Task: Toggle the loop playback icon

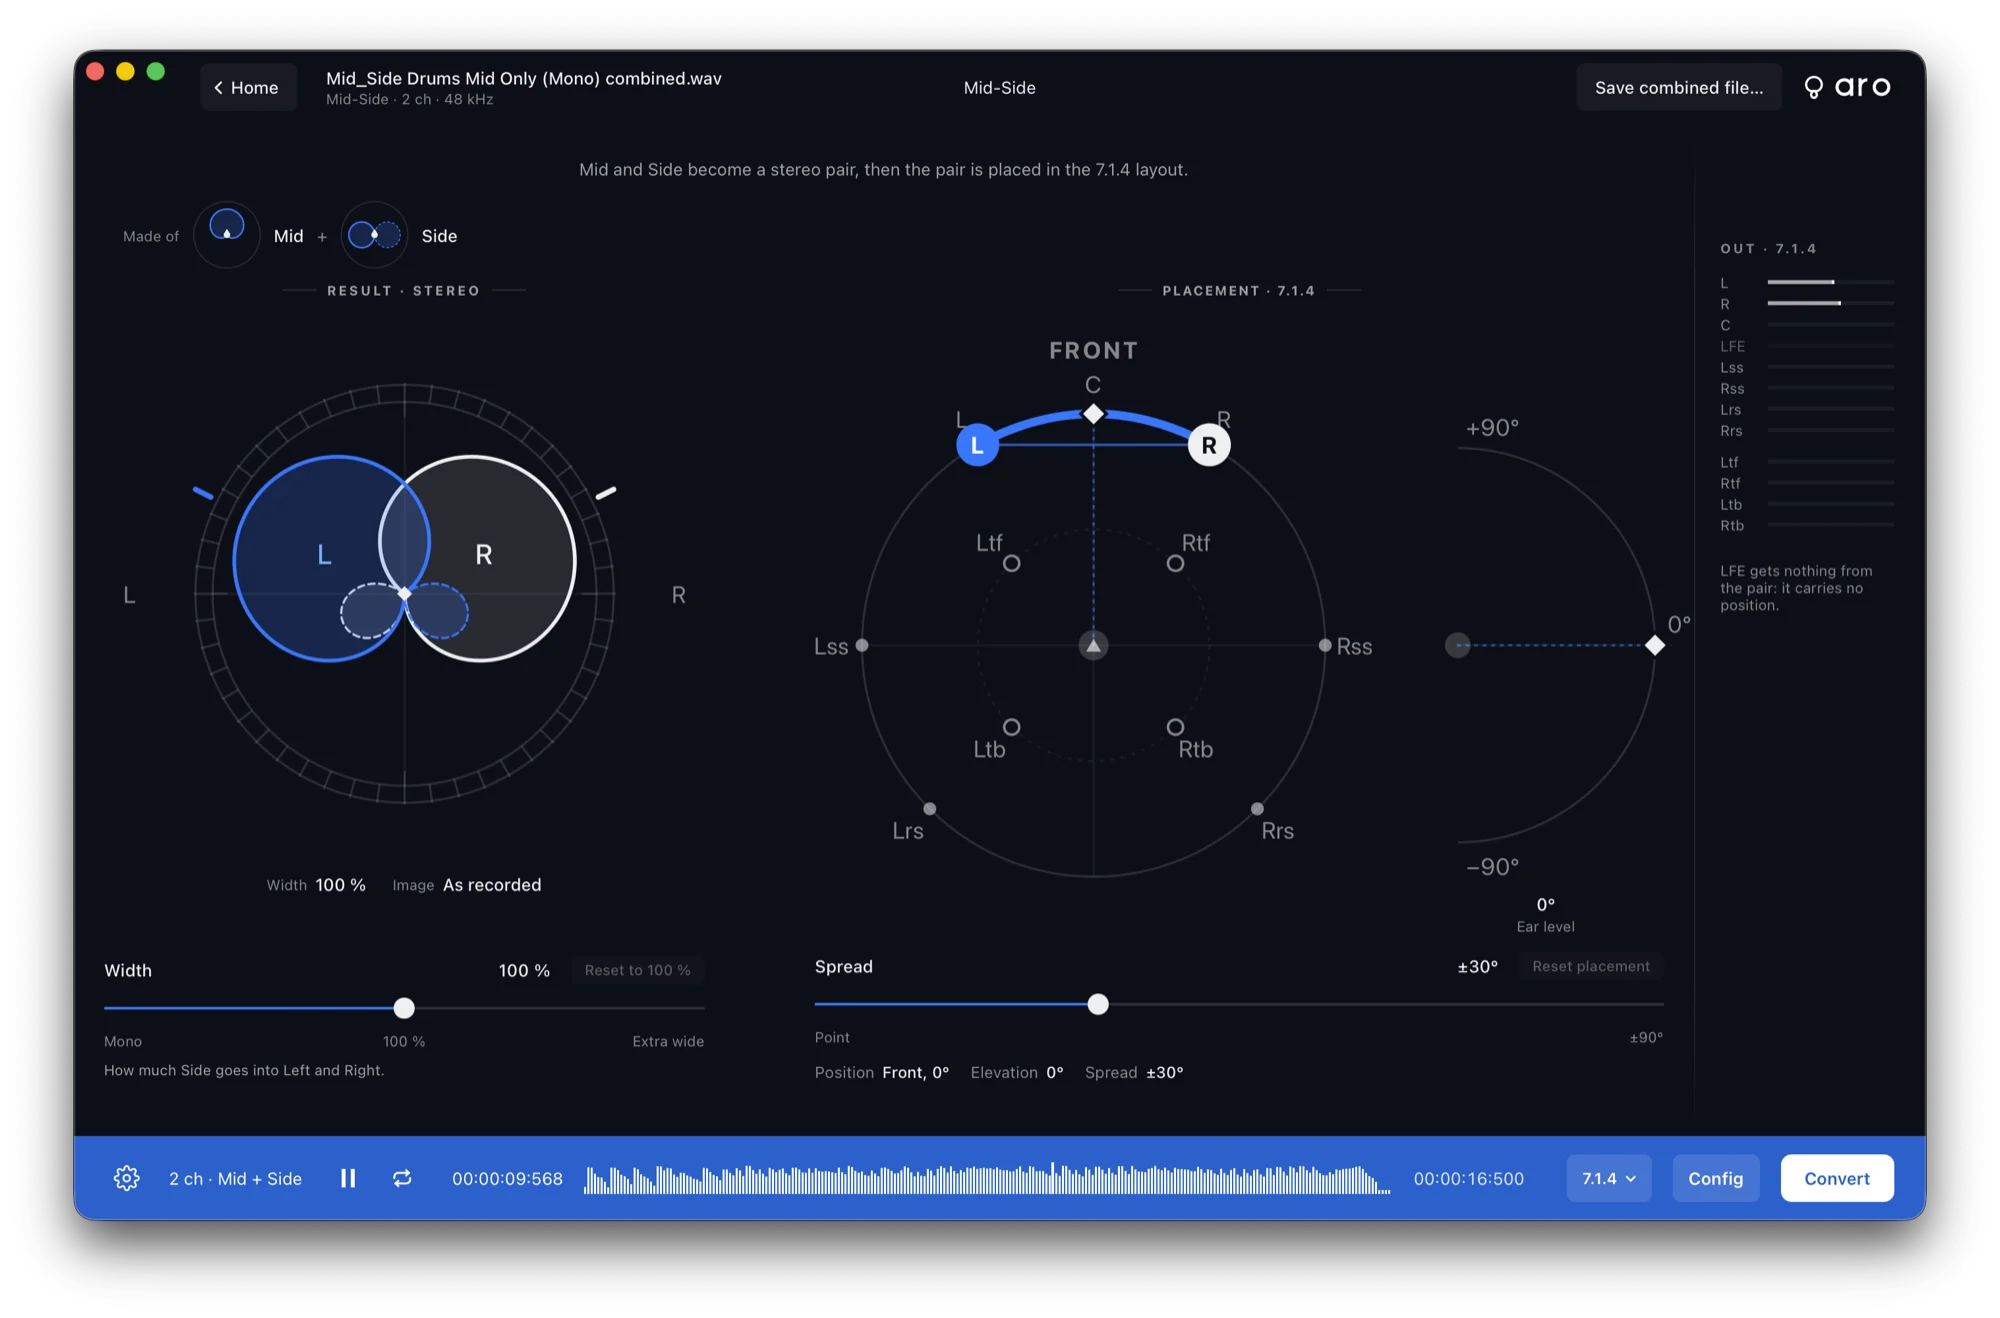Action: (x=402, y=1178)
